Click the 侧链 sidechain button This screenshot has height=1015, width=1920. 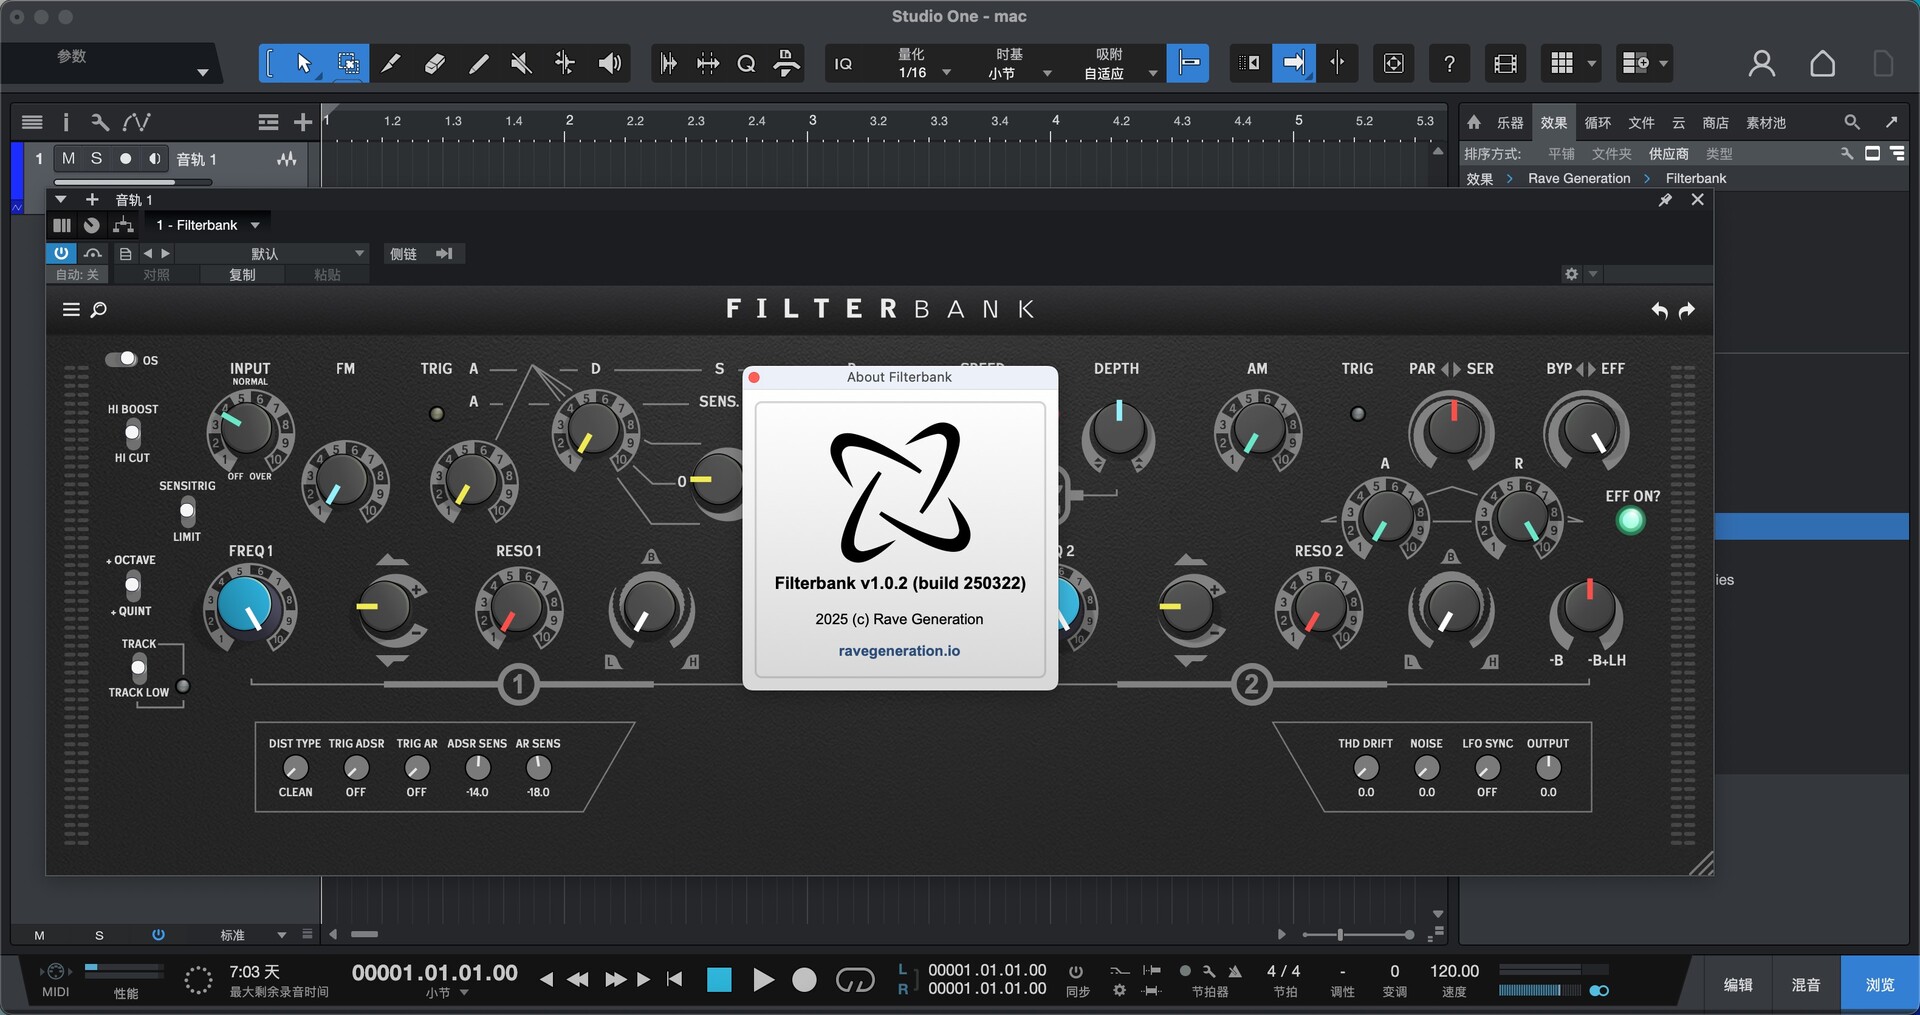coord(403,254)
